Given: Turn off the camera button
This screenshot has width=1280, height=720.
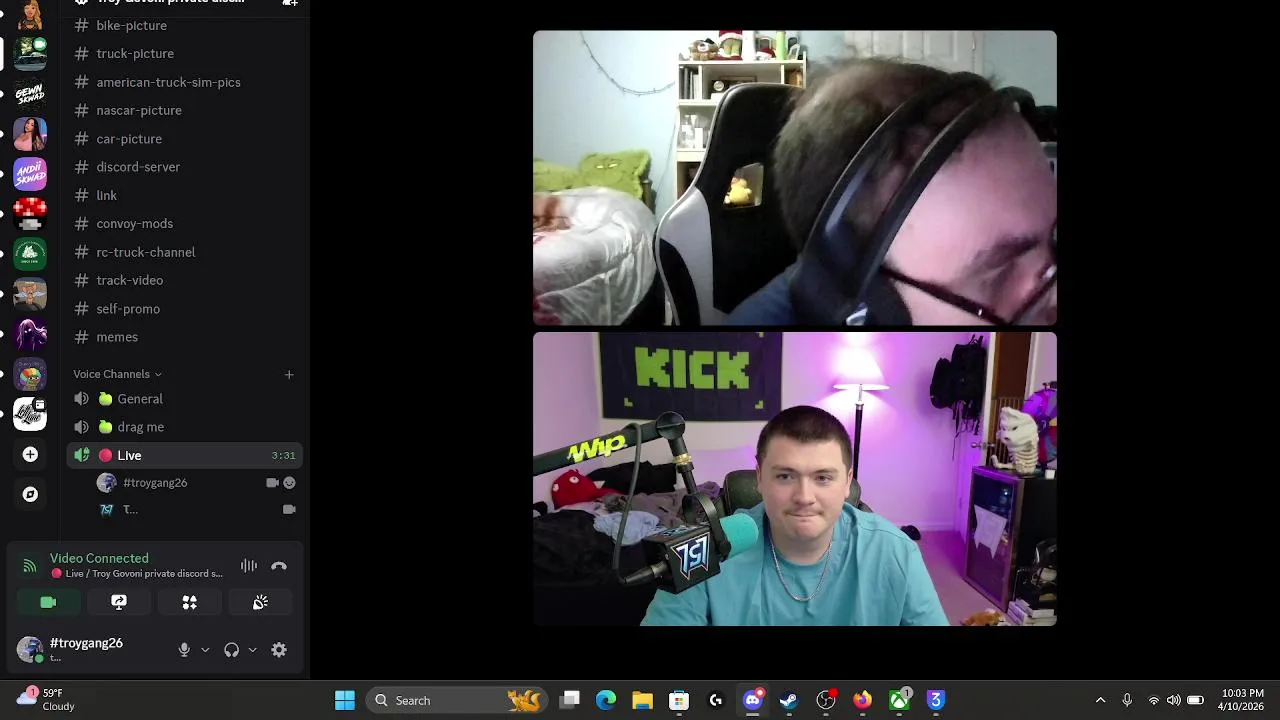Looking at the screenshot, I should pos(48,602).
